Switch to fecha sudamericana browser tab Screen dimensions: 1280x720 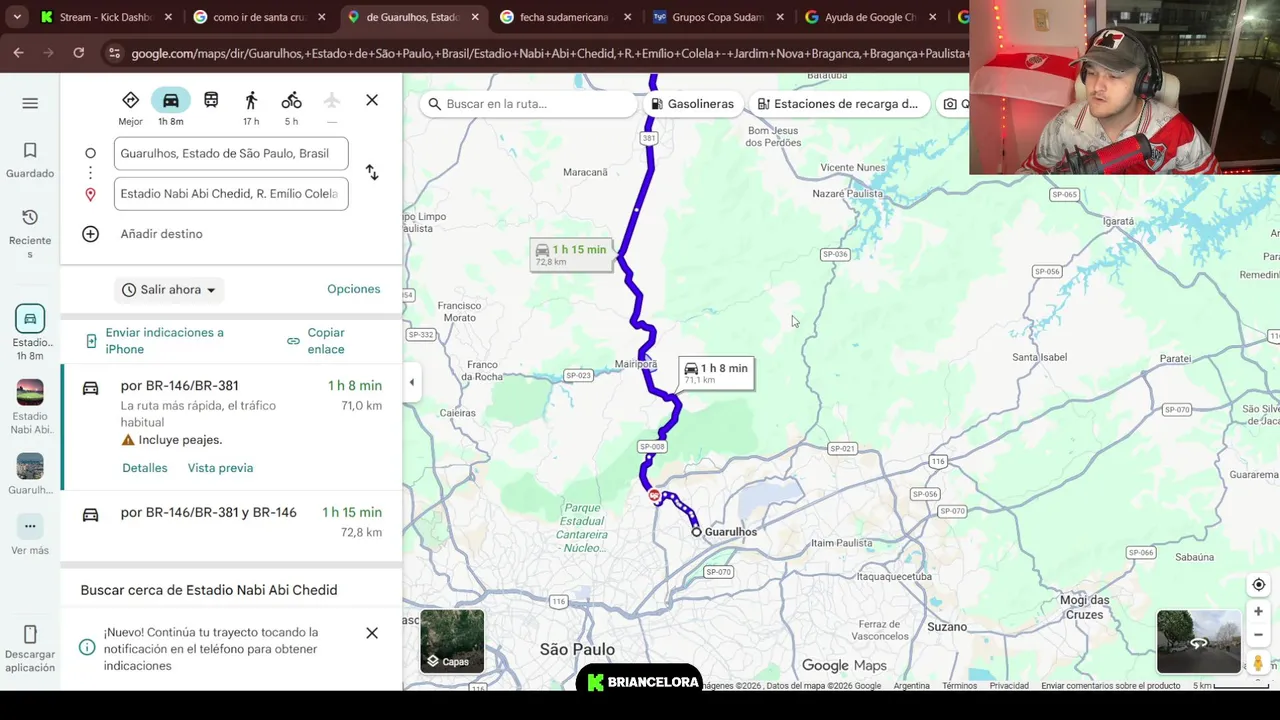(565, 17)
